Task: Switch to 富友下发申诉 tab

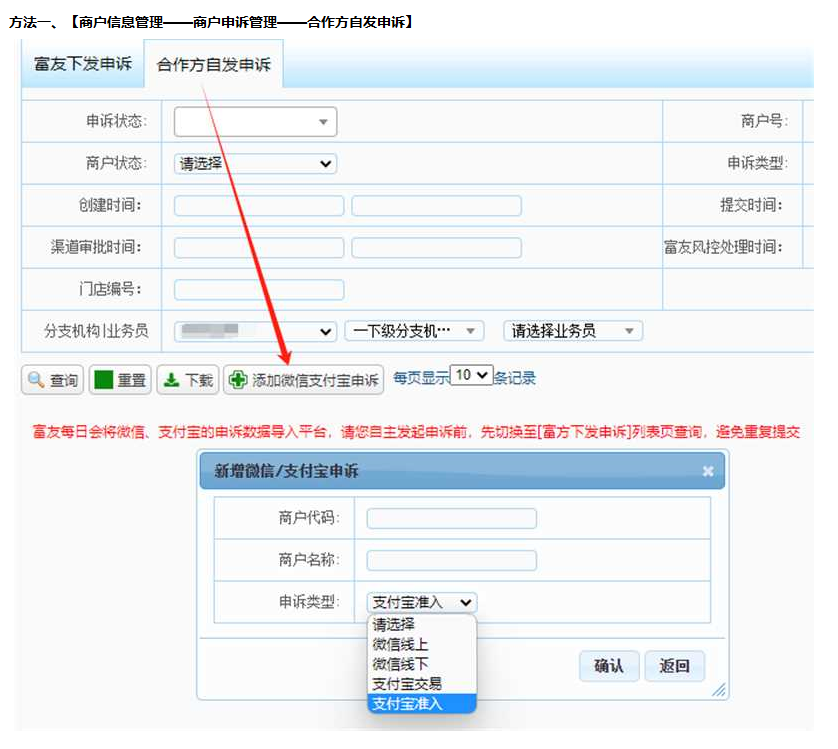Action: click(x=83, y=65)
